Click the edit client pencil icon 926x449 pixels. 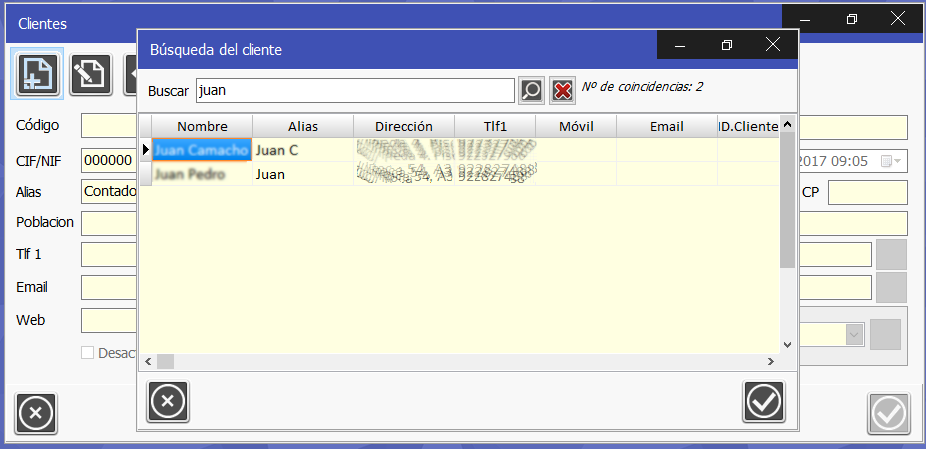(91, 74)
